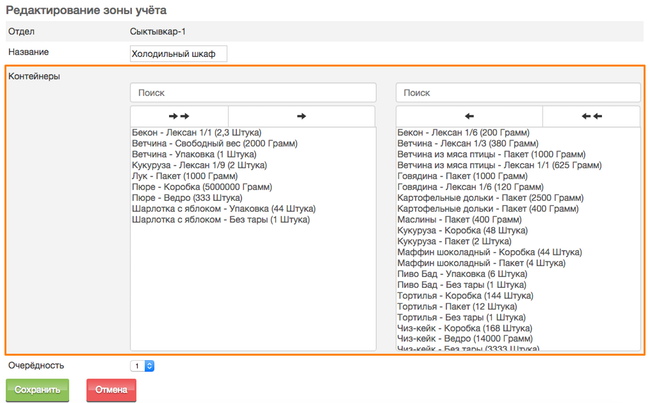Select 'Чиз-кейк - Ведро (14000 Грамм)'
The height and width of the screenshot is (403, 650).
coord(465,338)
